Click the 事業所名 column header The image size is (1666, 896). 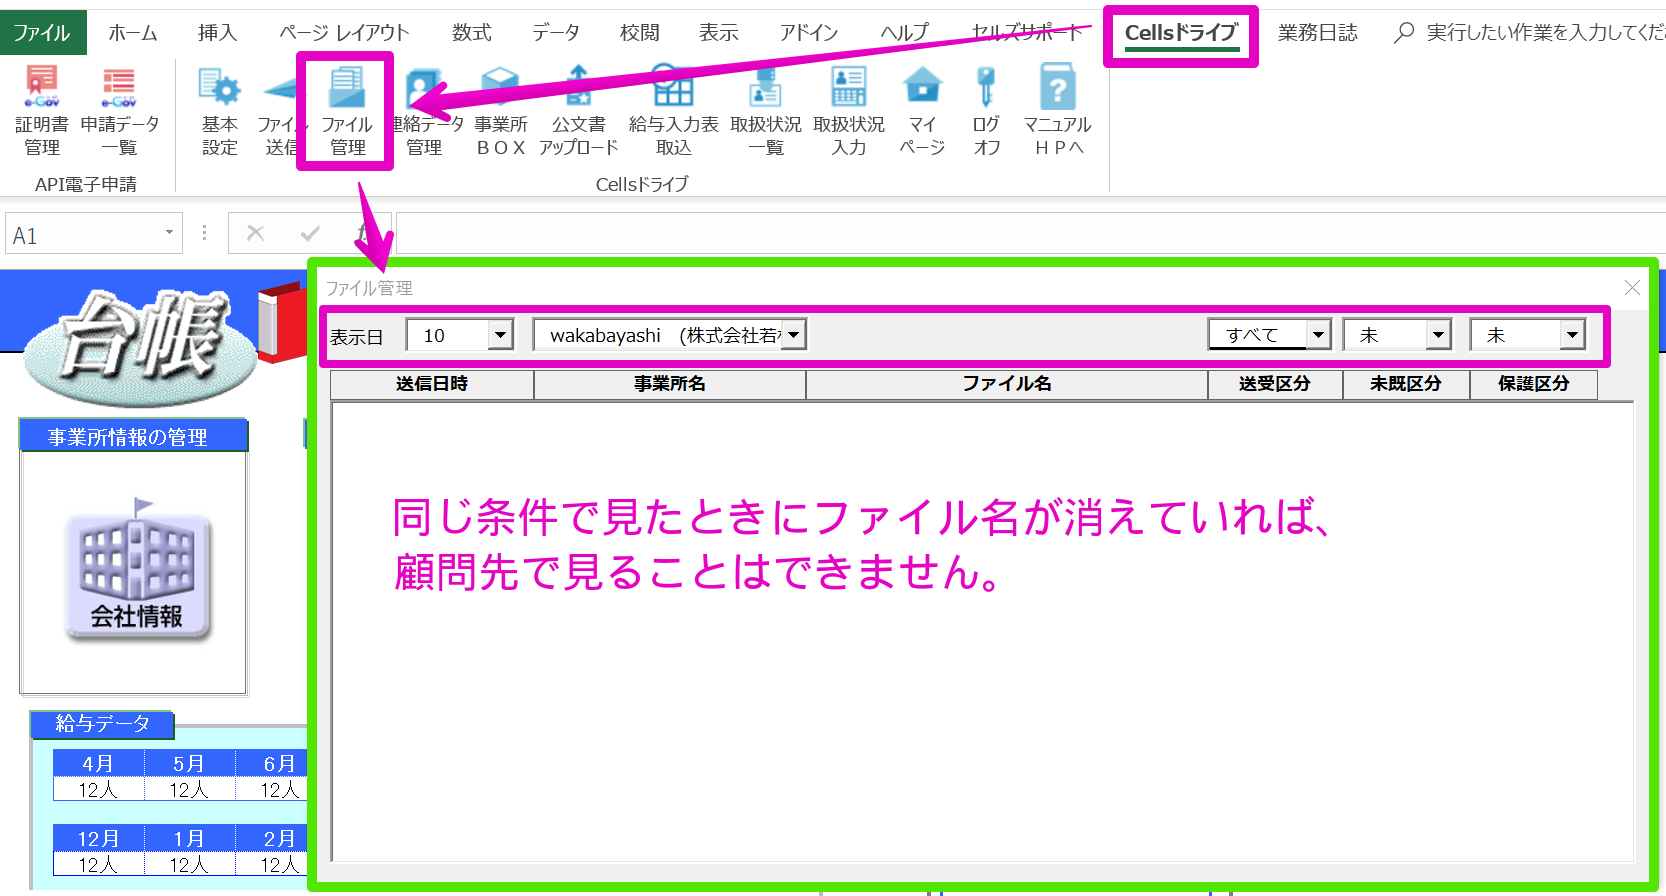click(x=670, y=384)
